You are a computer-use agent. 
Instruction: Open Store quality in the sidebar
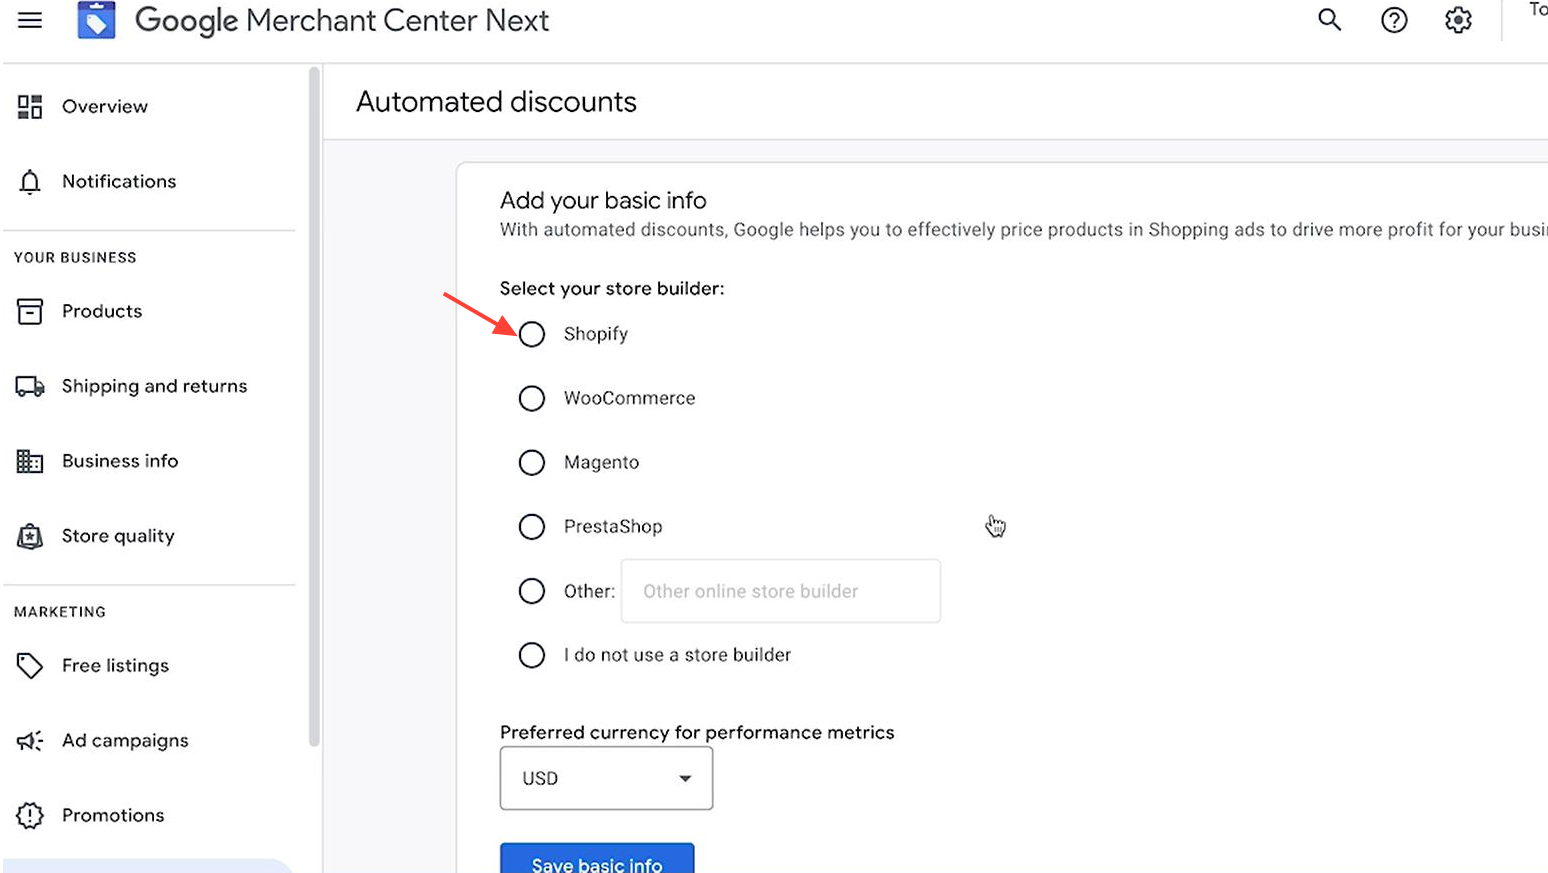[118, 537]
